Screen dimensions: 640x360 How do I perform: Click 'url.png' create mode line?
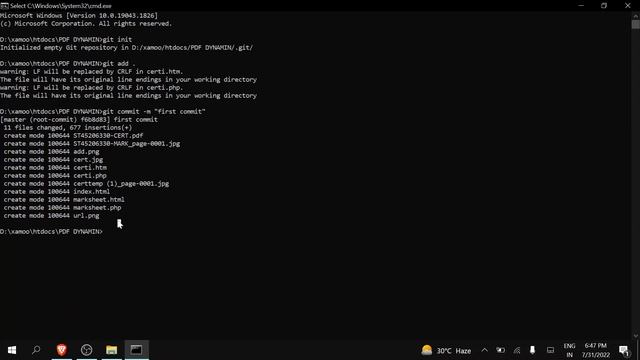[x=51, y=216]
